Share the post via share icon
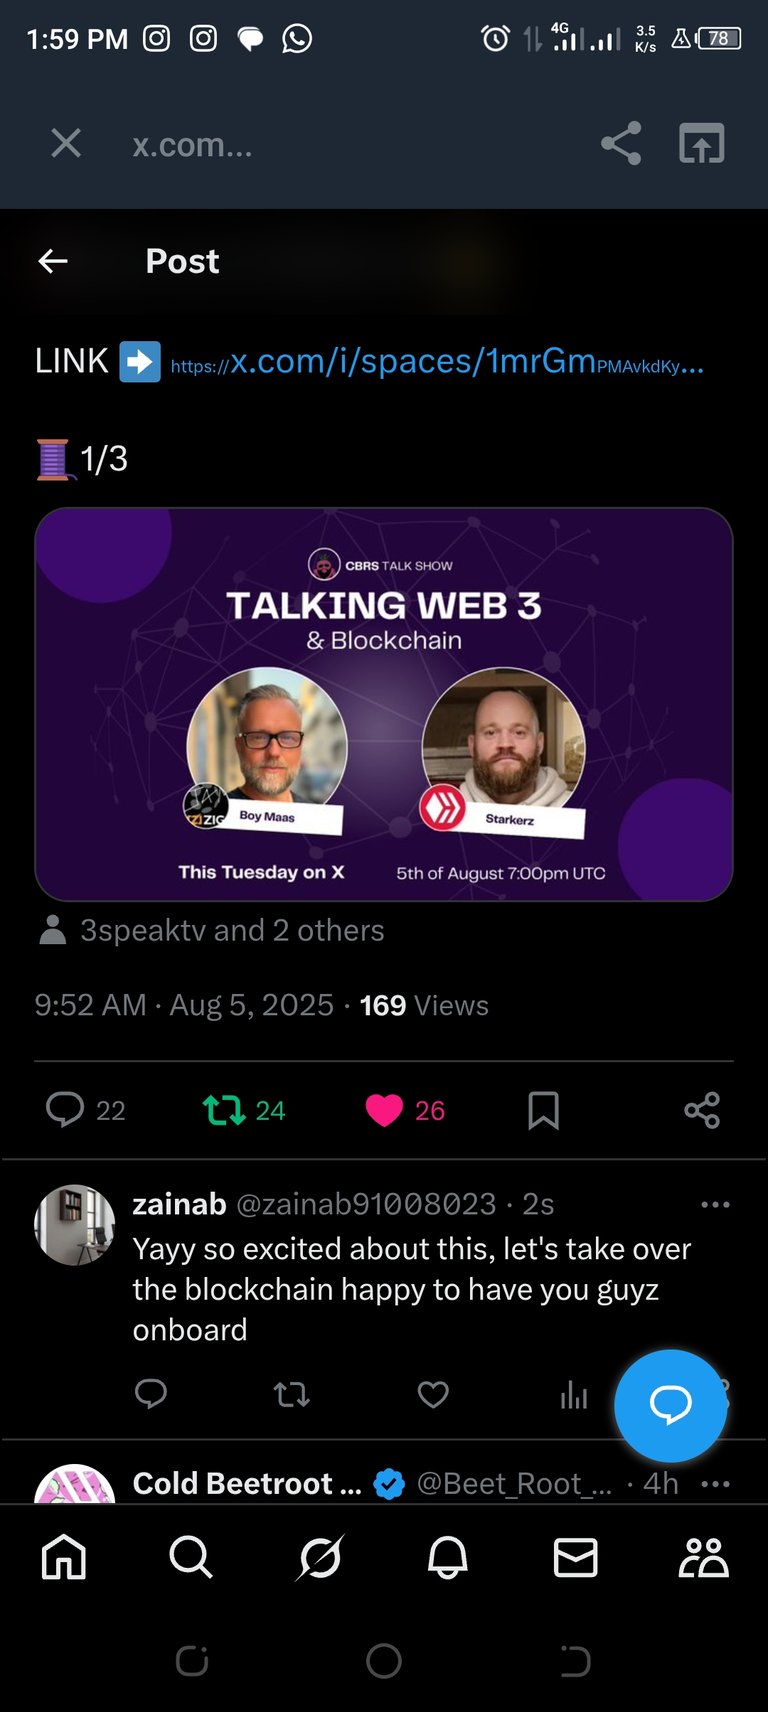Viewport: 768px width, 1712px height. click(702, 1110)
